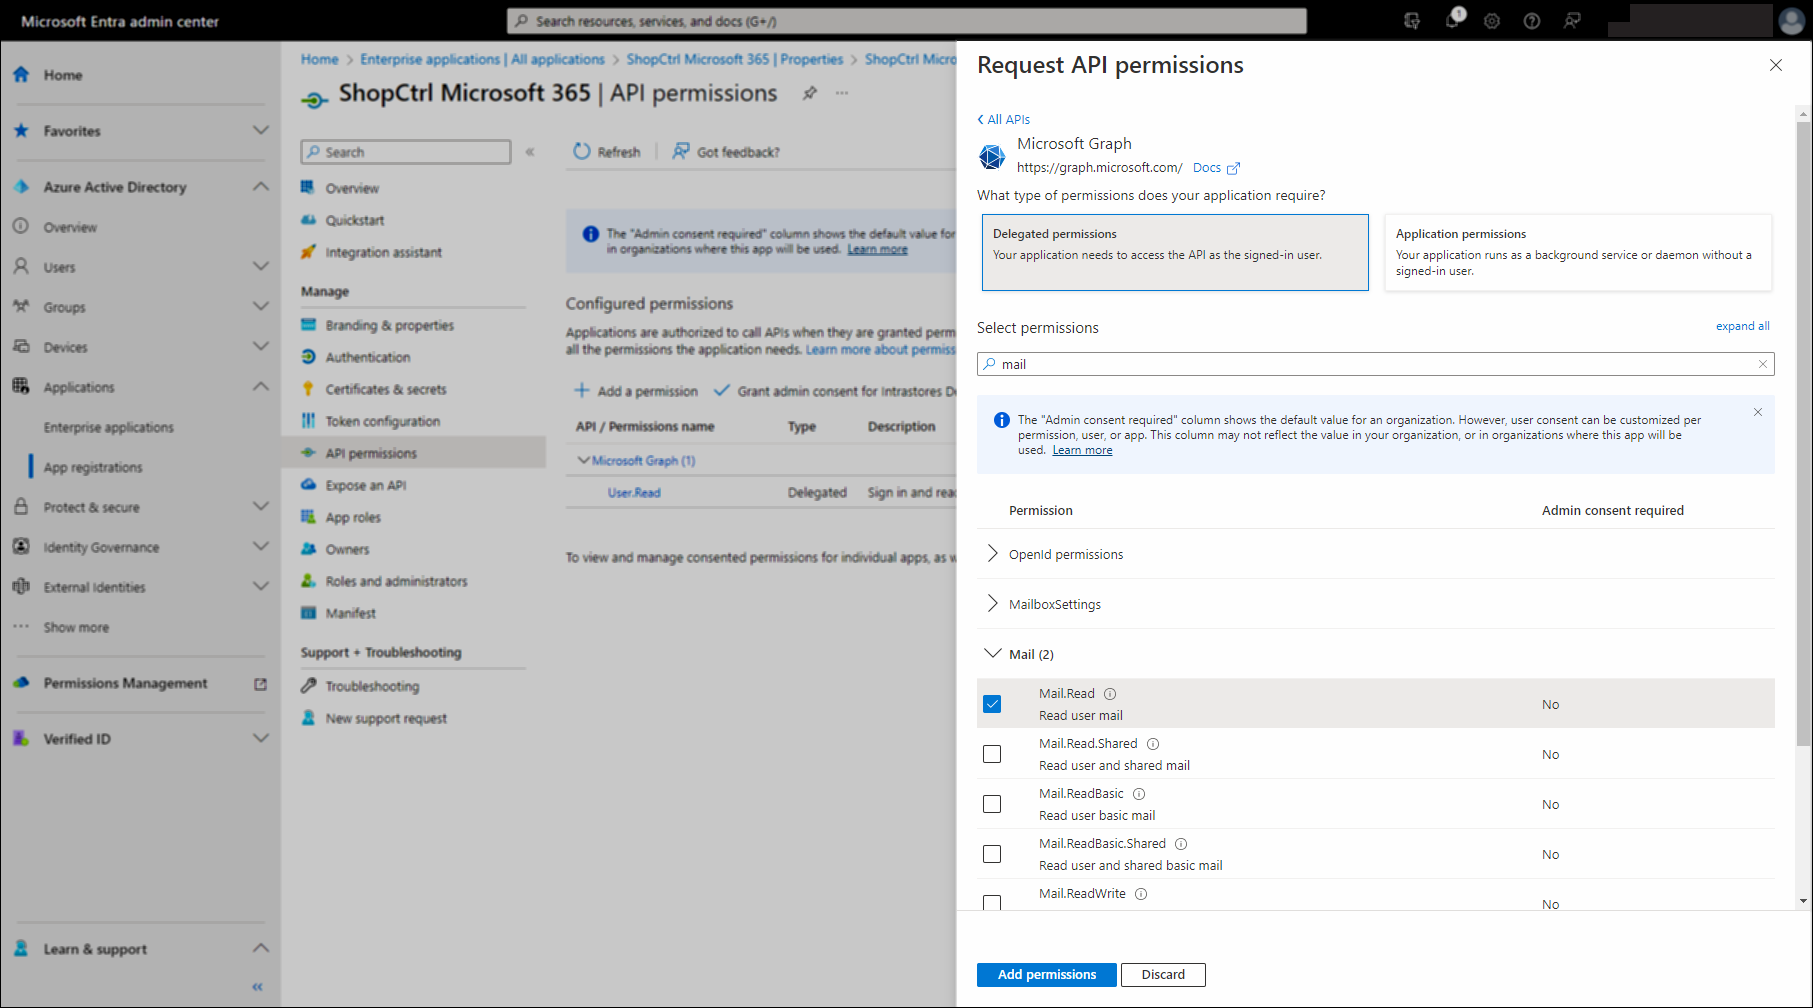
Task: Collapse the Azure Active Directory chevron
Action: pyautogui.click(x=261, y=187)
